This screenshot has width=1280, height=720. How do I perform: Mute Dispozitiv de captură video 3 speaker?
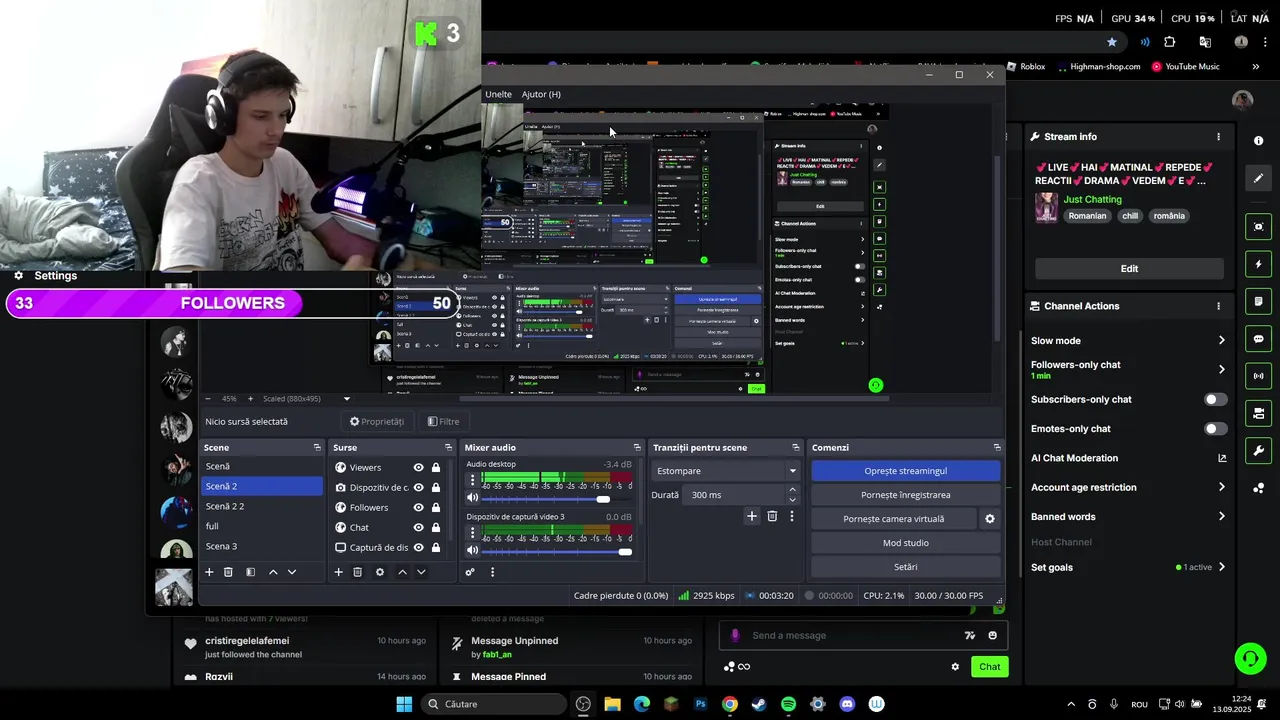pyautogui.click(x=472, y=550)
